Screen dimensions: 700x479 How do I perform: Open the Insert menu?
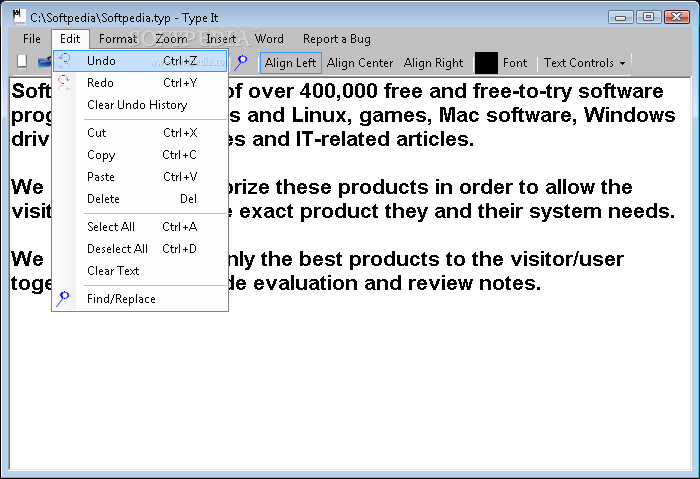point(221,39)
